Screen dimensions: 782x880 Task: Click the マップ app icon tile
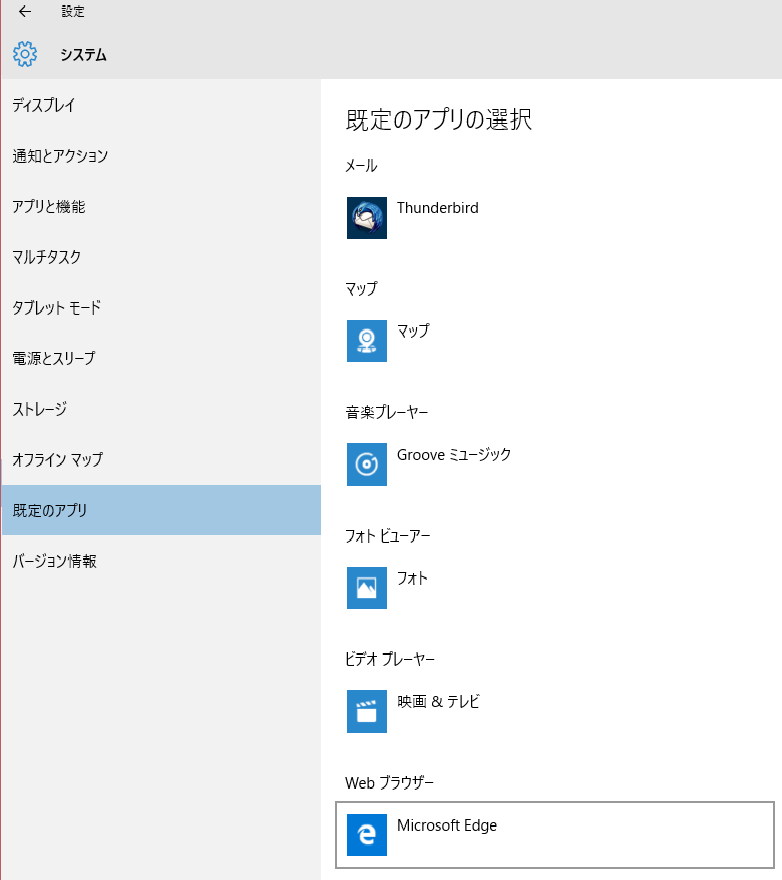tap(367, 341)
